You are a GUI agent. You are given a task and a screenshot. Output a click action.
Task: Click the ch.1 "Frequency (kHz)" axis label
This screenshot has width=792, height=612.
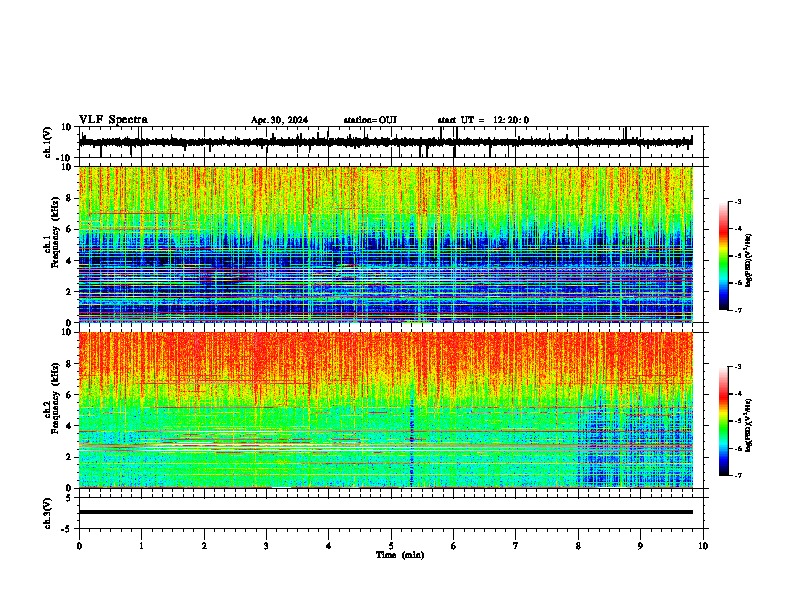[55, 232]
